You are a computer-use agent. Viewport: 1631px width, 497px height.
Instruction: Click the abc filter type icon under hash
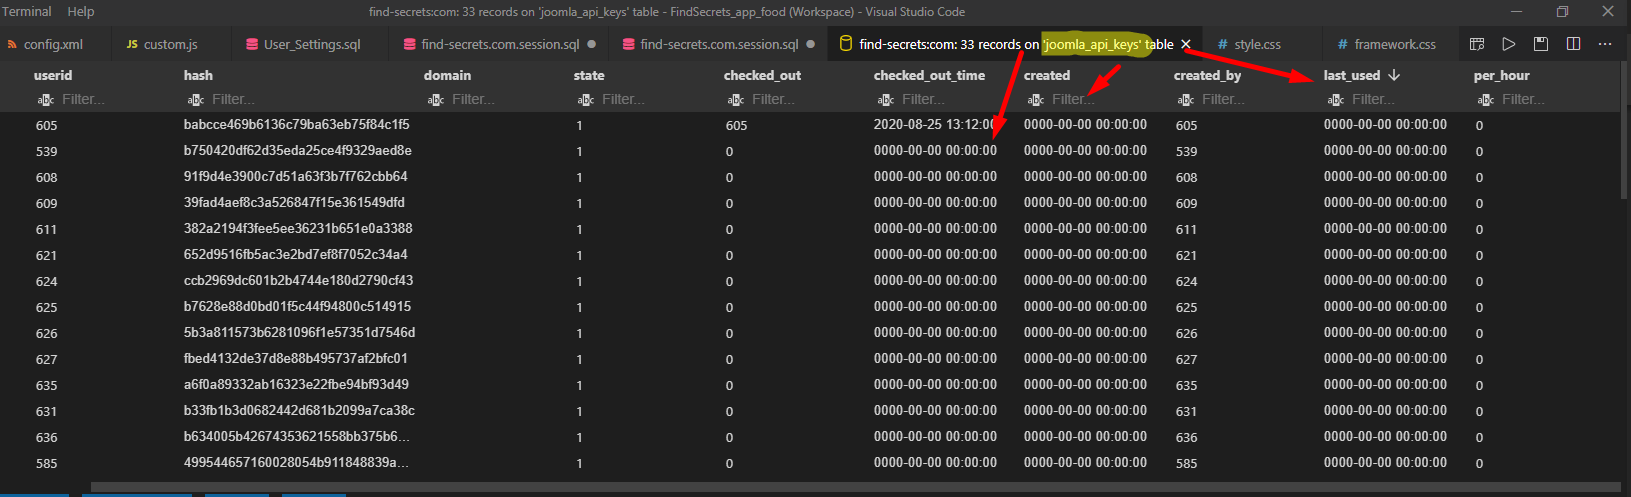[195, 100]
